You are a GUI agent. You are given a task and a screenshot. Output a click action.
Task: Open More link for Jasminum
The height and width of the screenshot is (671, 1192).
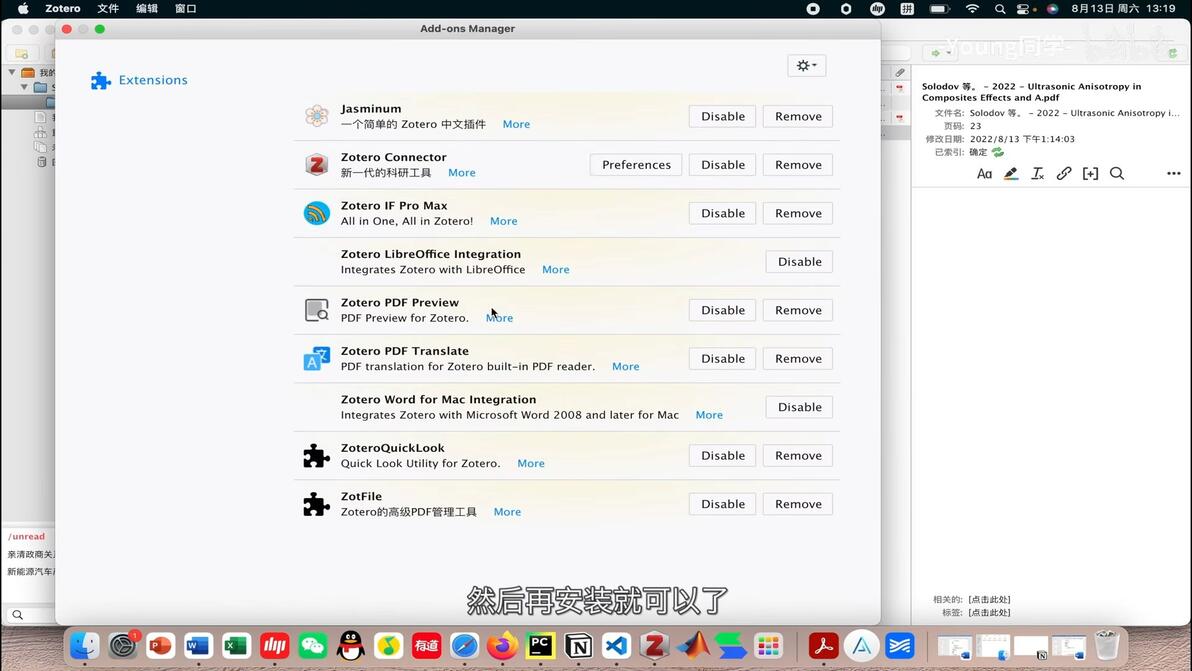pos(516,124)
